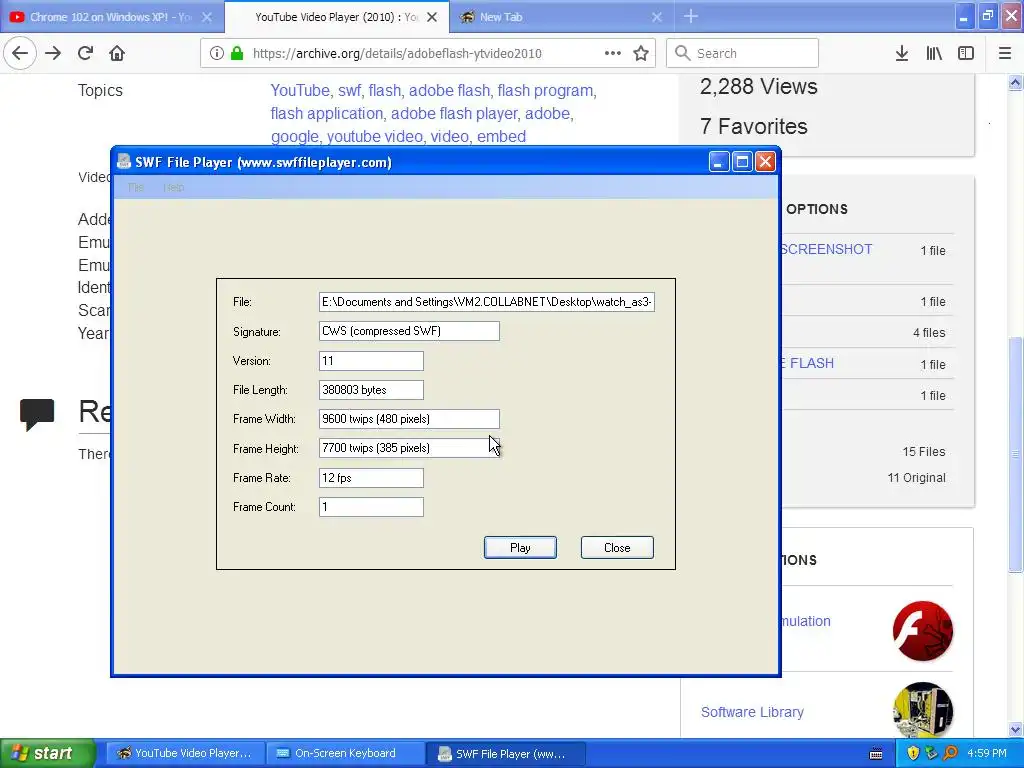Open the Downloads arrow icon
1024x768 pixels.
tap(902, 53)
